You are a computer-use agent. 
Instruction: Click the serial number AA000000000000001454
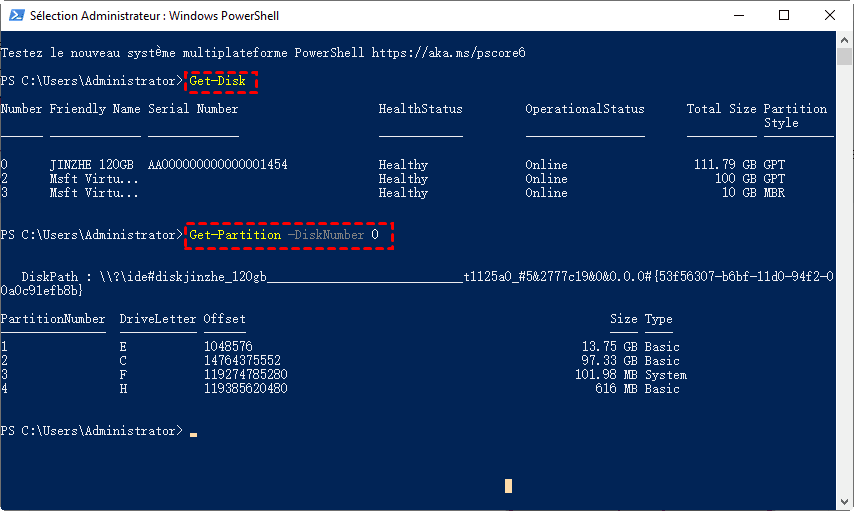pos(217,165)
